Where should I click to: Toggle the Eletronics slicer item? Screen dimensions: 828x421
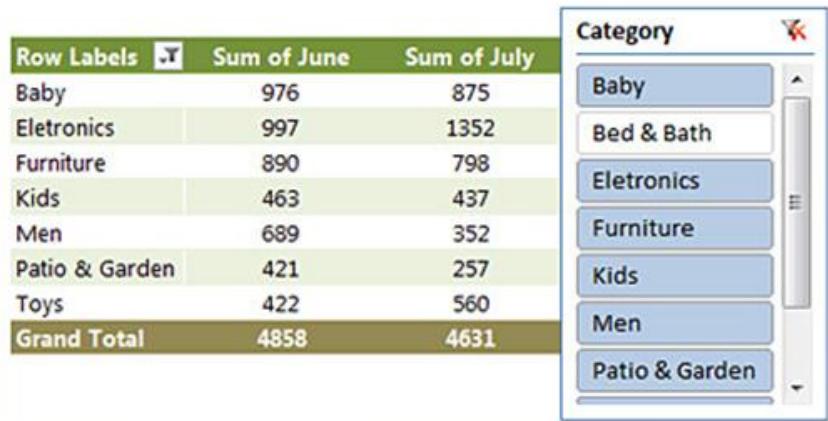tap(675, 181)
